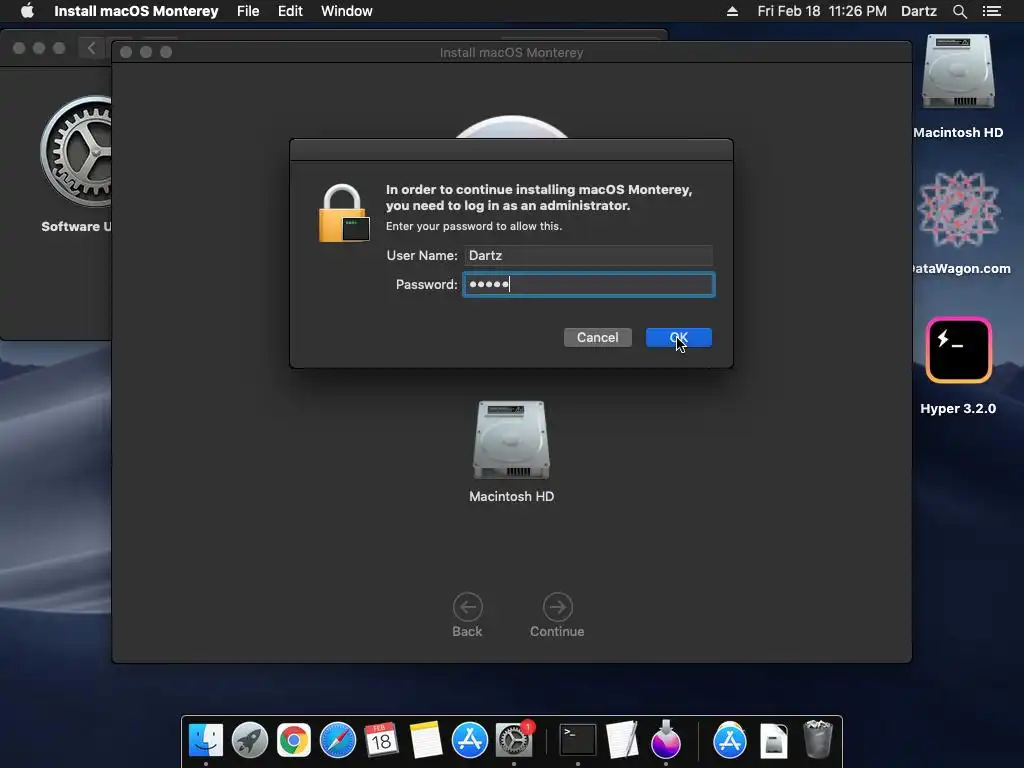Click the Dartz user name in the menu bar
This screenshot has height=768, width=1024.
[x=919, y=11]
